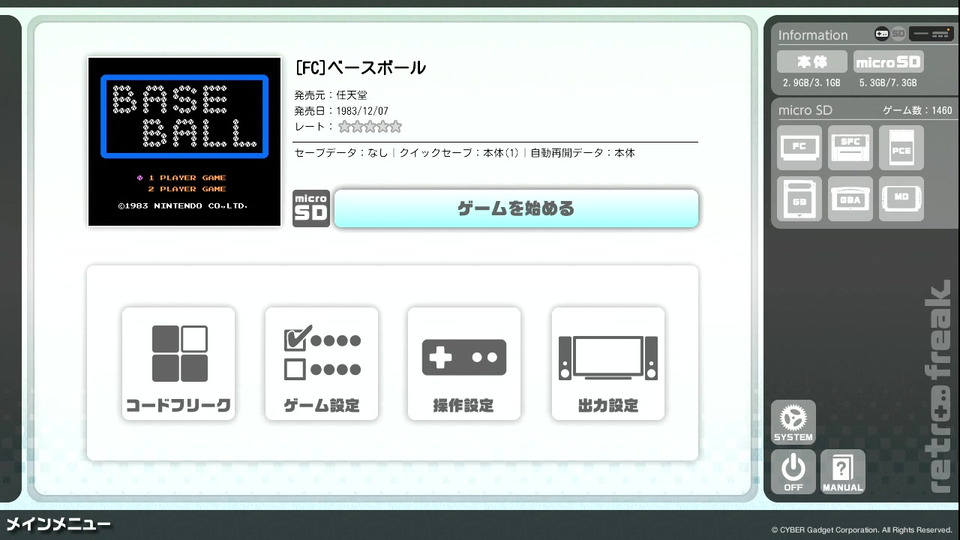Click the micro SD badge beside start button
The image size is (960, 540).
pos(311,209)
